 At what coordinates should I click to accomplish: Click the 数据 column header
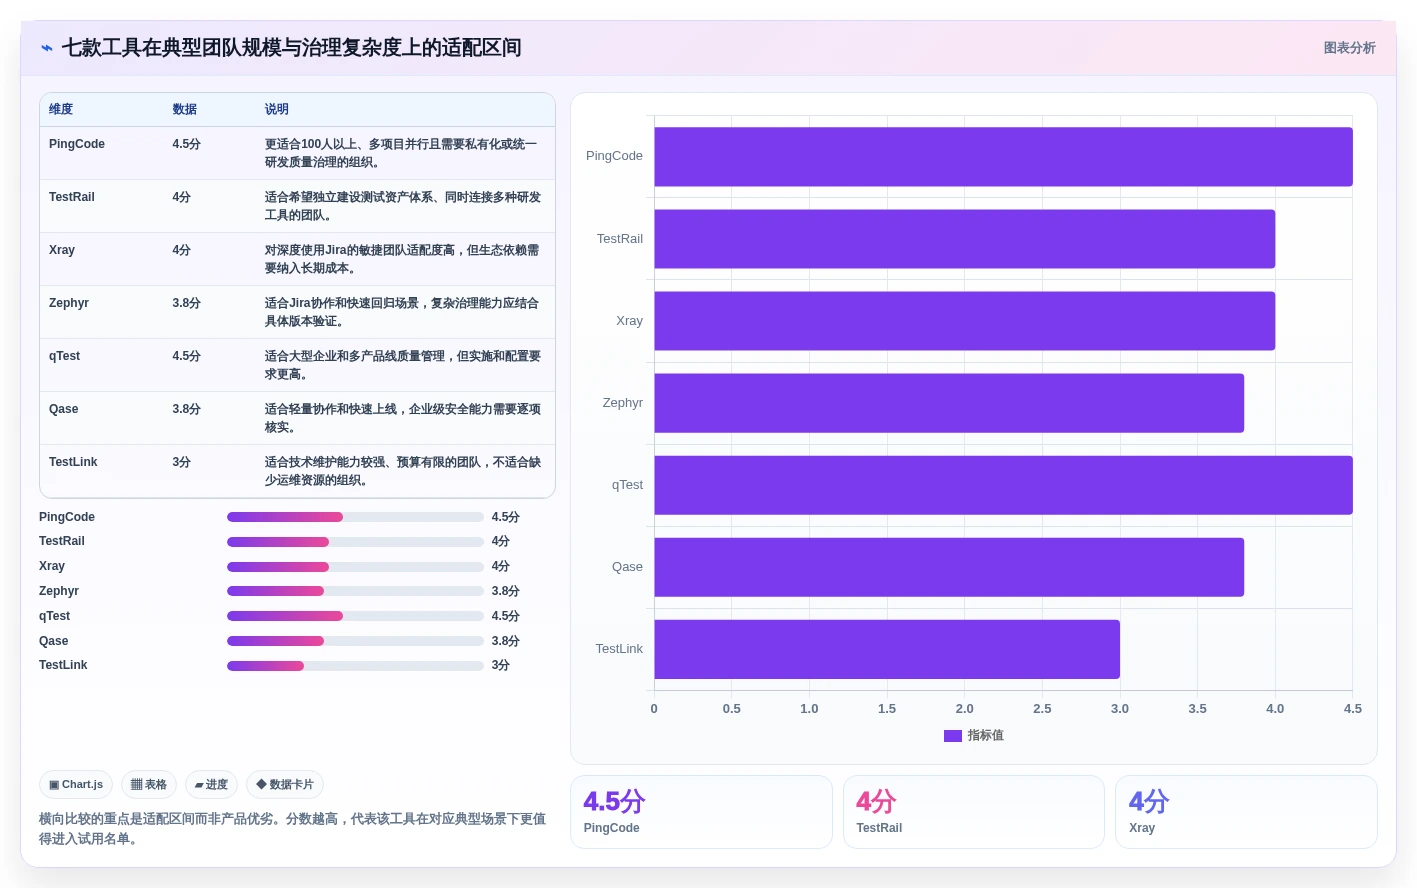coord(184,110)
